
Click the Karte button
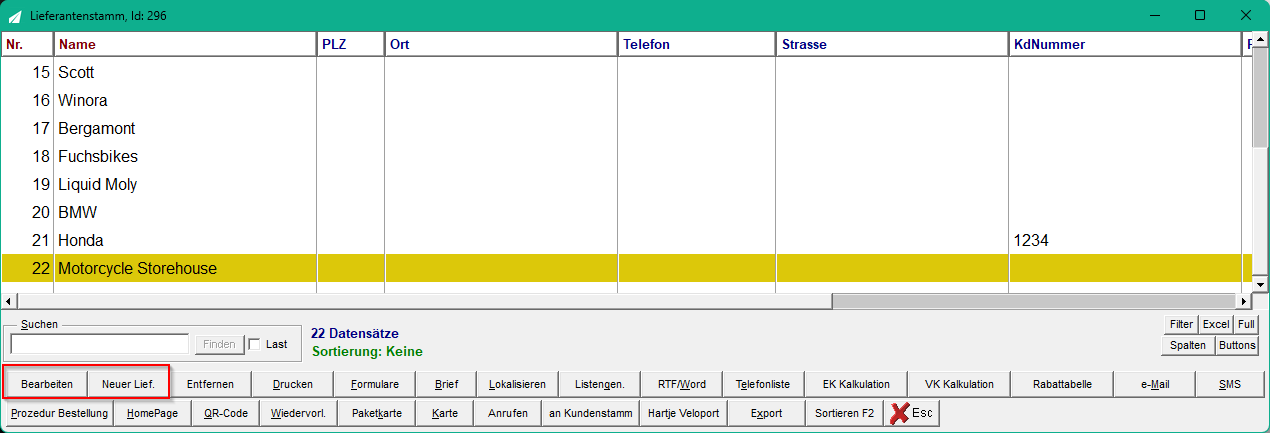click(x=445, y=413)
